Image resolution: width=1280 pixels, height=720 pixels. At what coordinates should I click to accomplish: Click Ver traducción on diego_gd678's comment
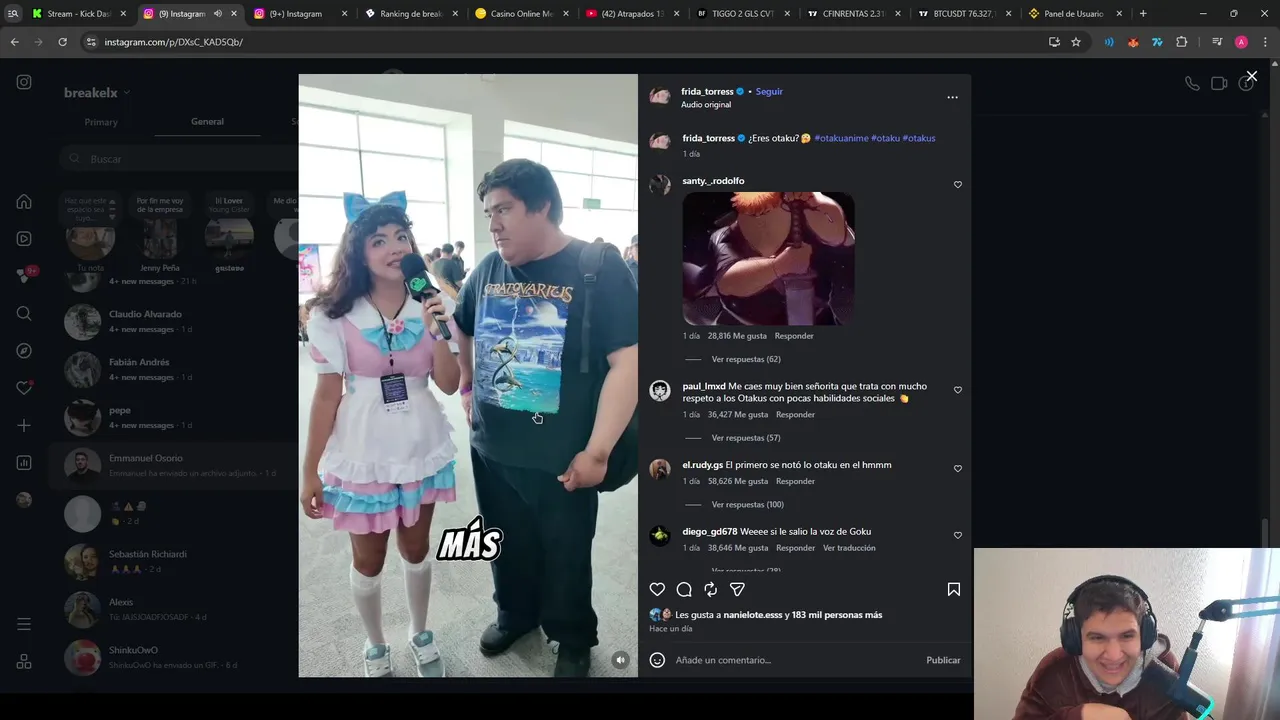[x=849, y=548]
